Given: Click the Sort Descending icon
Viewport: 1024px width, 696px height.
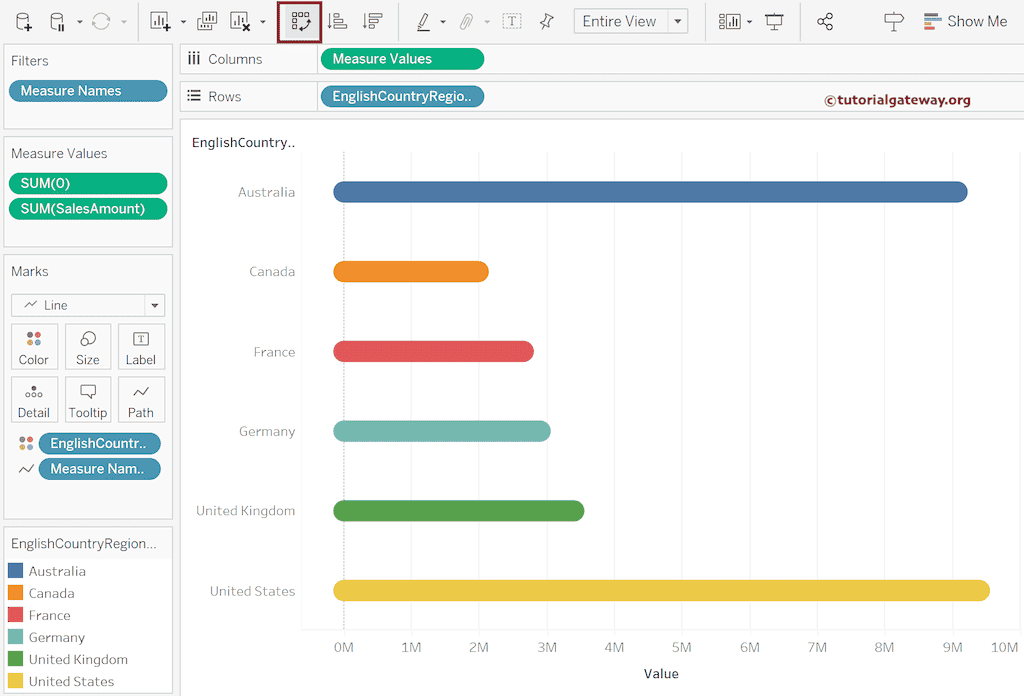Looking at the screenshot, I should (371, 20).
